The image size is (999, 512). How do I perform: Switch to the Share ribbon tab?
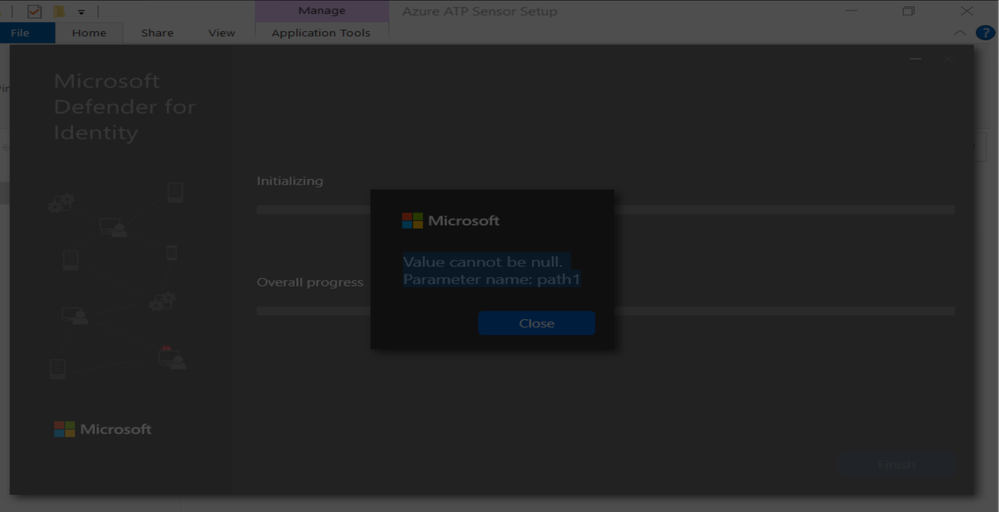[157, 32]
